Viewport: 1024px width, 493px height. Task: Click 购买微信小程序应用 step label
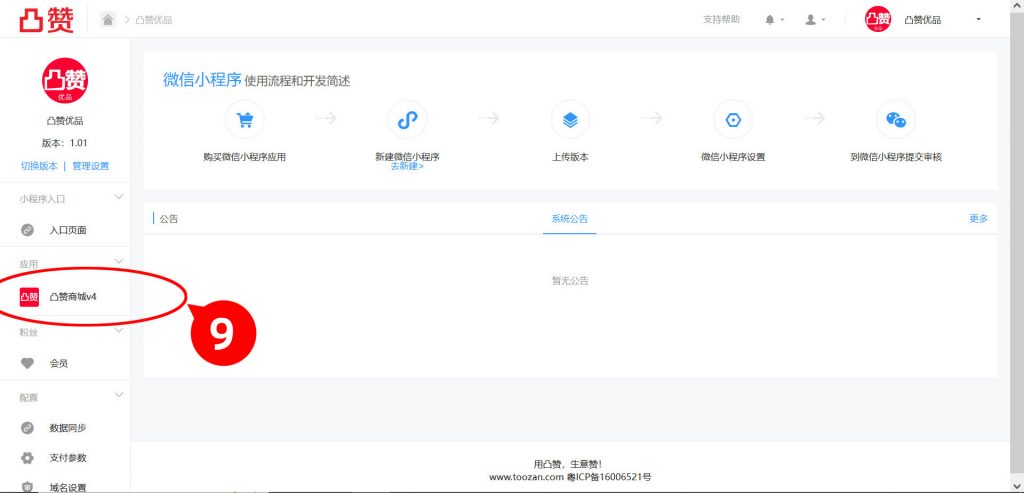coord(245,157)
